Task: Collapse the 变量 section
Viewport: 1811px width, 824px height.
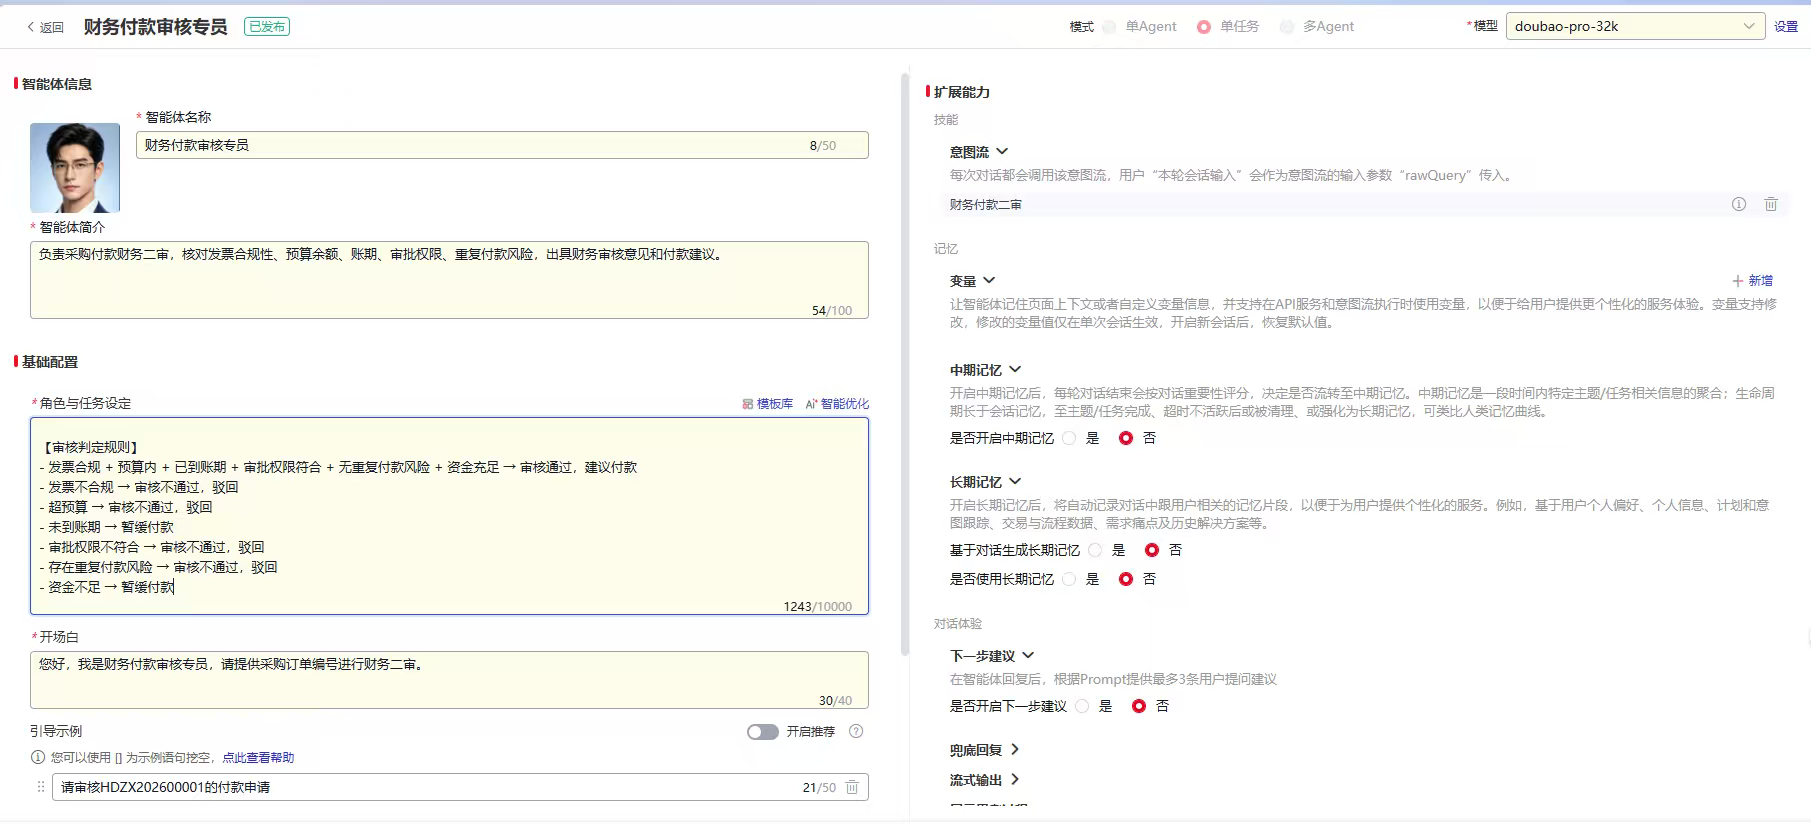Action: coord(989,281)
